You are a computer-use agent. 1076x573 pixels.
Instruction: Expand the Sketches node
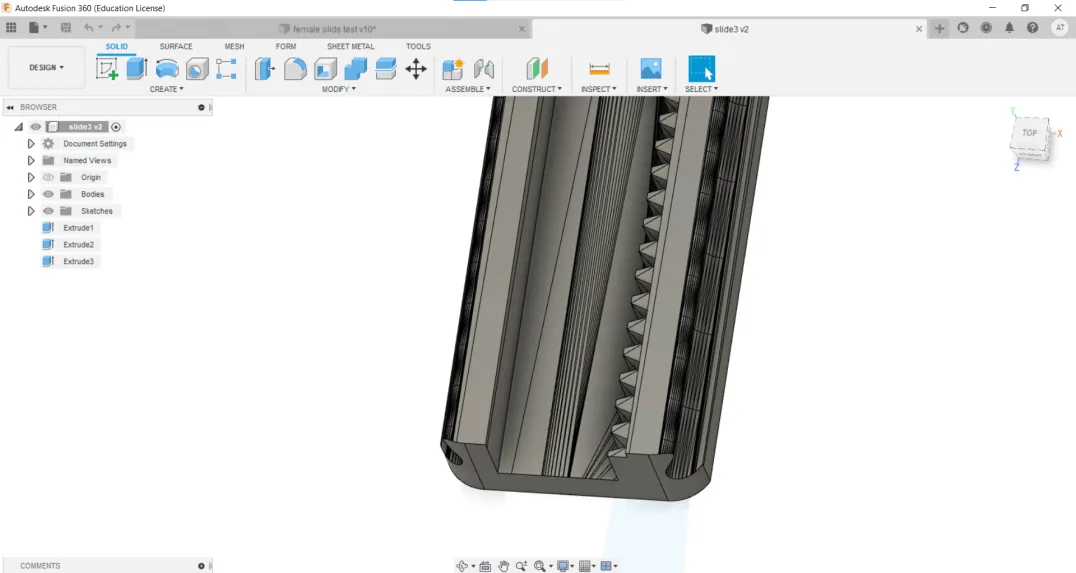[x=31, y=211]
